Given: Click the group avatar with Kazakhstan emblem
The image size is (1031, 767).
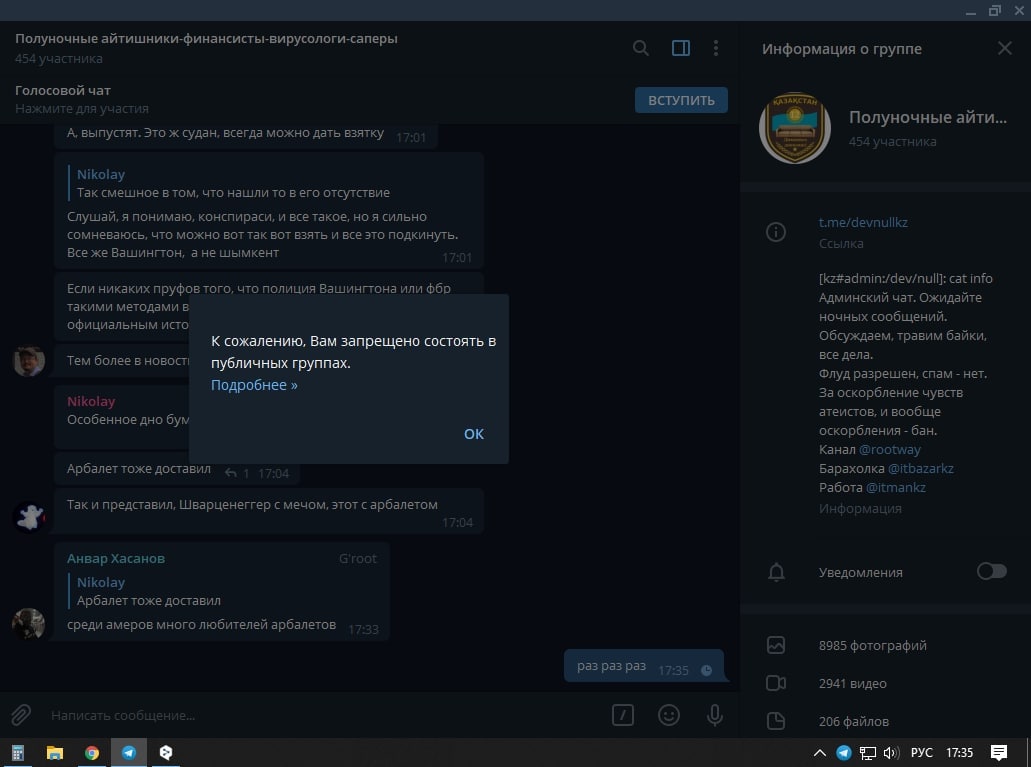Looking at the screenshot, I should pyautogui.click(x=795, y=128).
